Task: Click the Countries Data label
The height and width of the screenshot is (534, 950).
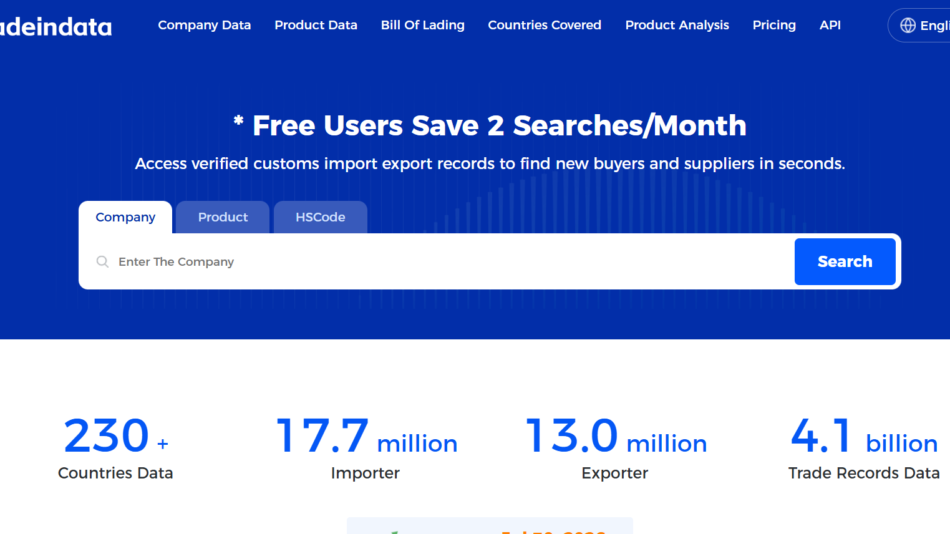Action: (x=115, y=473)
